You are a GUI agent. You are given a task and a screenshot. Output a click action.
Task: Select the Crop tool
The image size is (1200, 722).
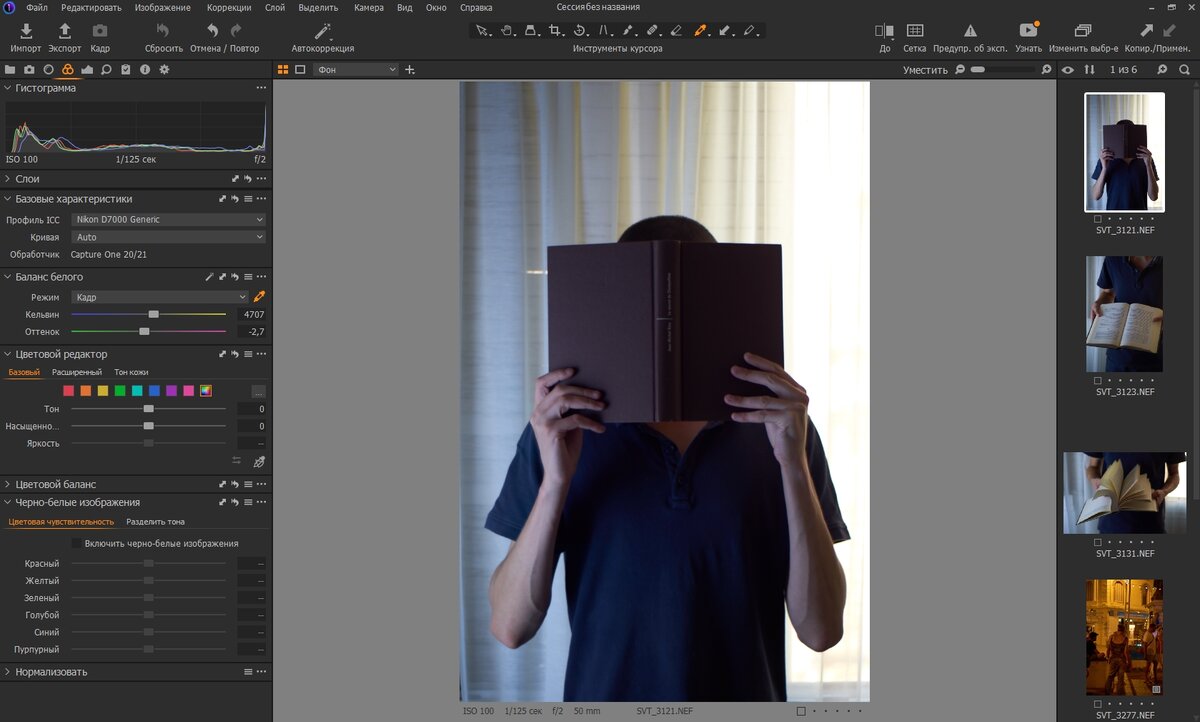tap(556, 30)
